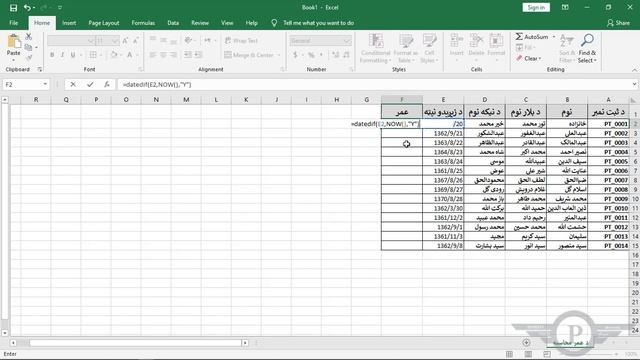Click the Share button

click(x=618, y=23)
